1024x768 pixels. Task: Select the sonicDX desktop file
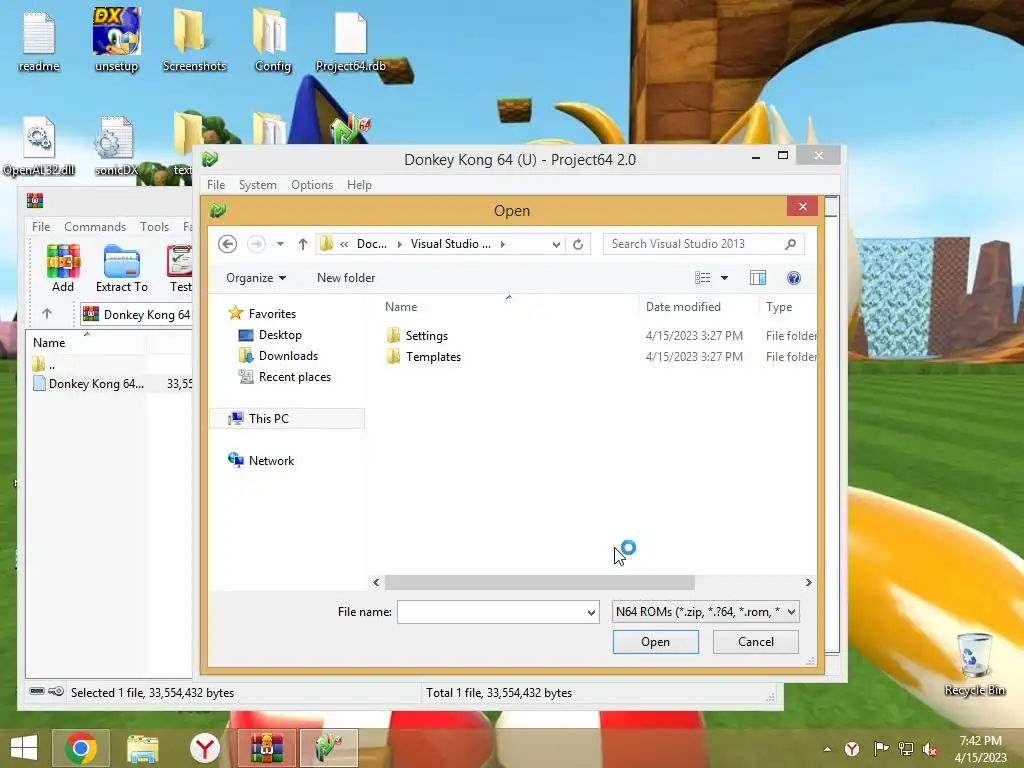pyautogui.click(x=116, y=147)
